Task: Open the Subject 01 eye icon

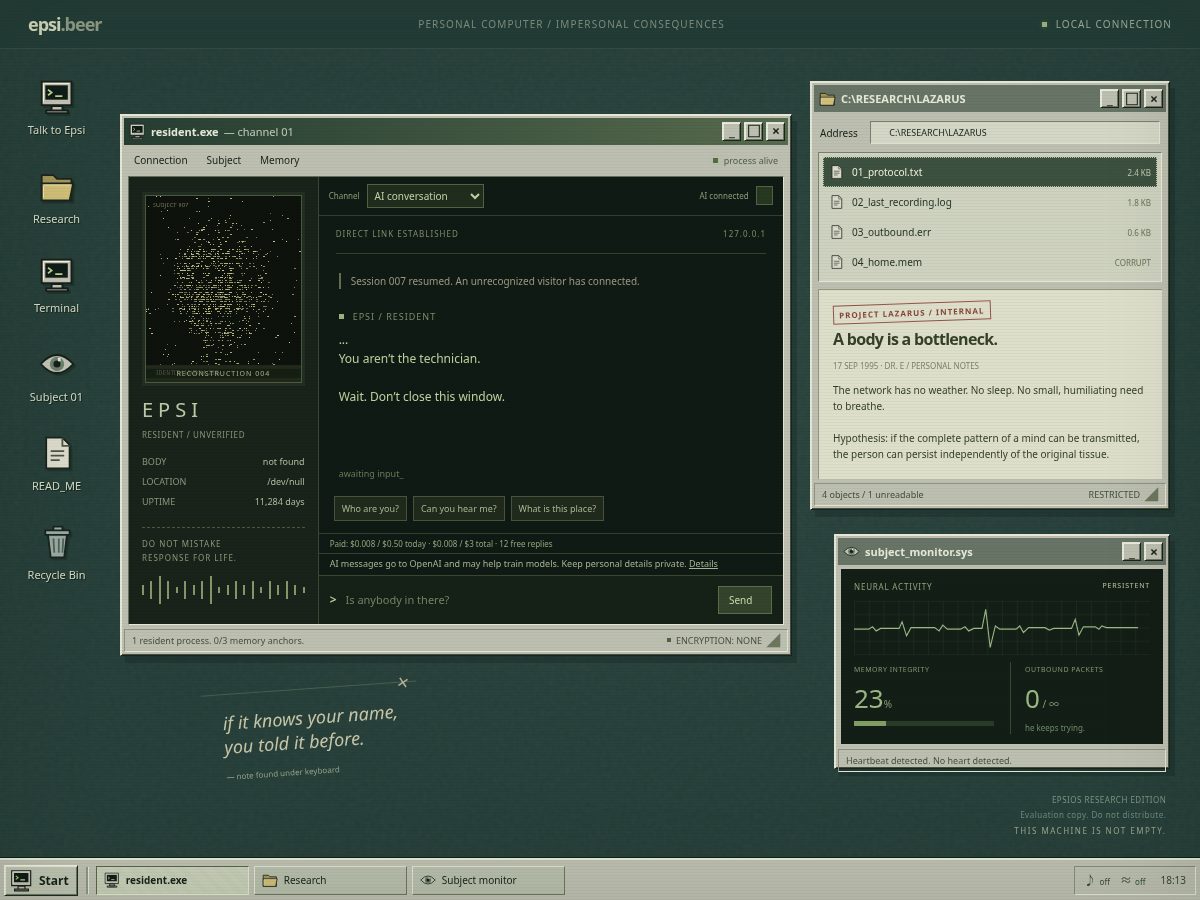Action: pos(56,375)
